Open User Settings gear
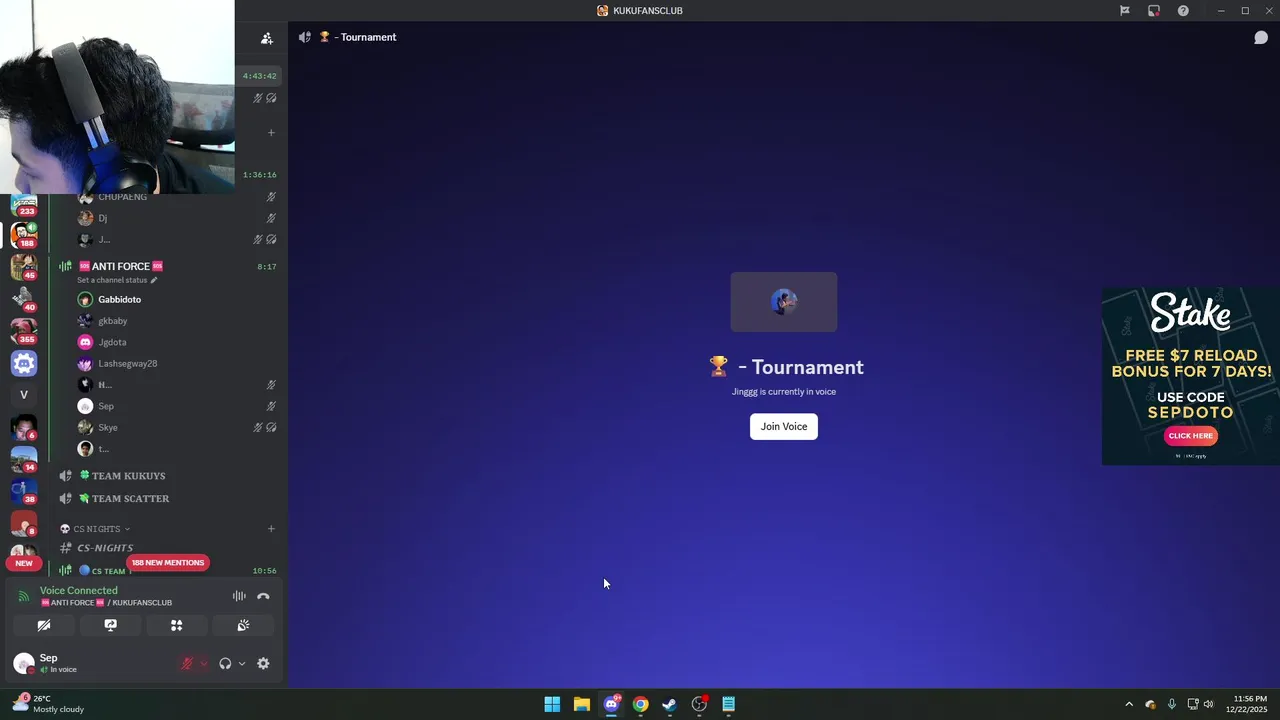 point(263,663)
